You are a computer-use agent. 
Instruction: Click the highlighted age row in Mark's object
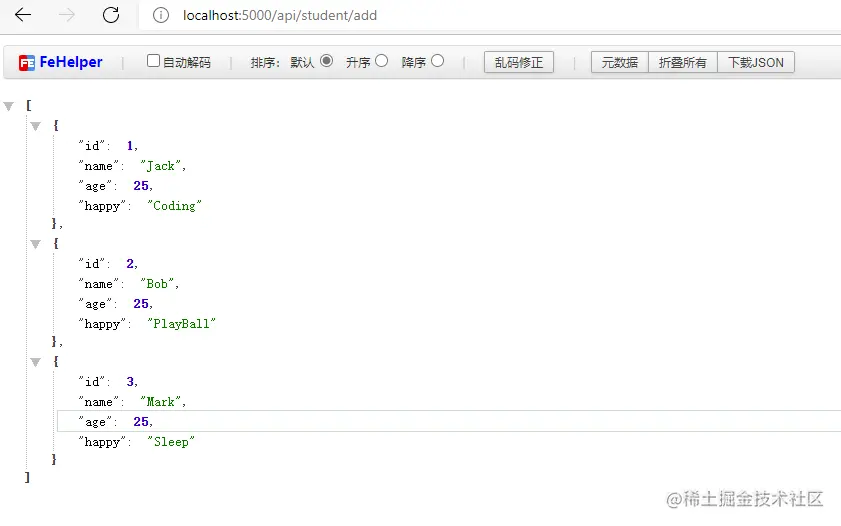point(448,421)
